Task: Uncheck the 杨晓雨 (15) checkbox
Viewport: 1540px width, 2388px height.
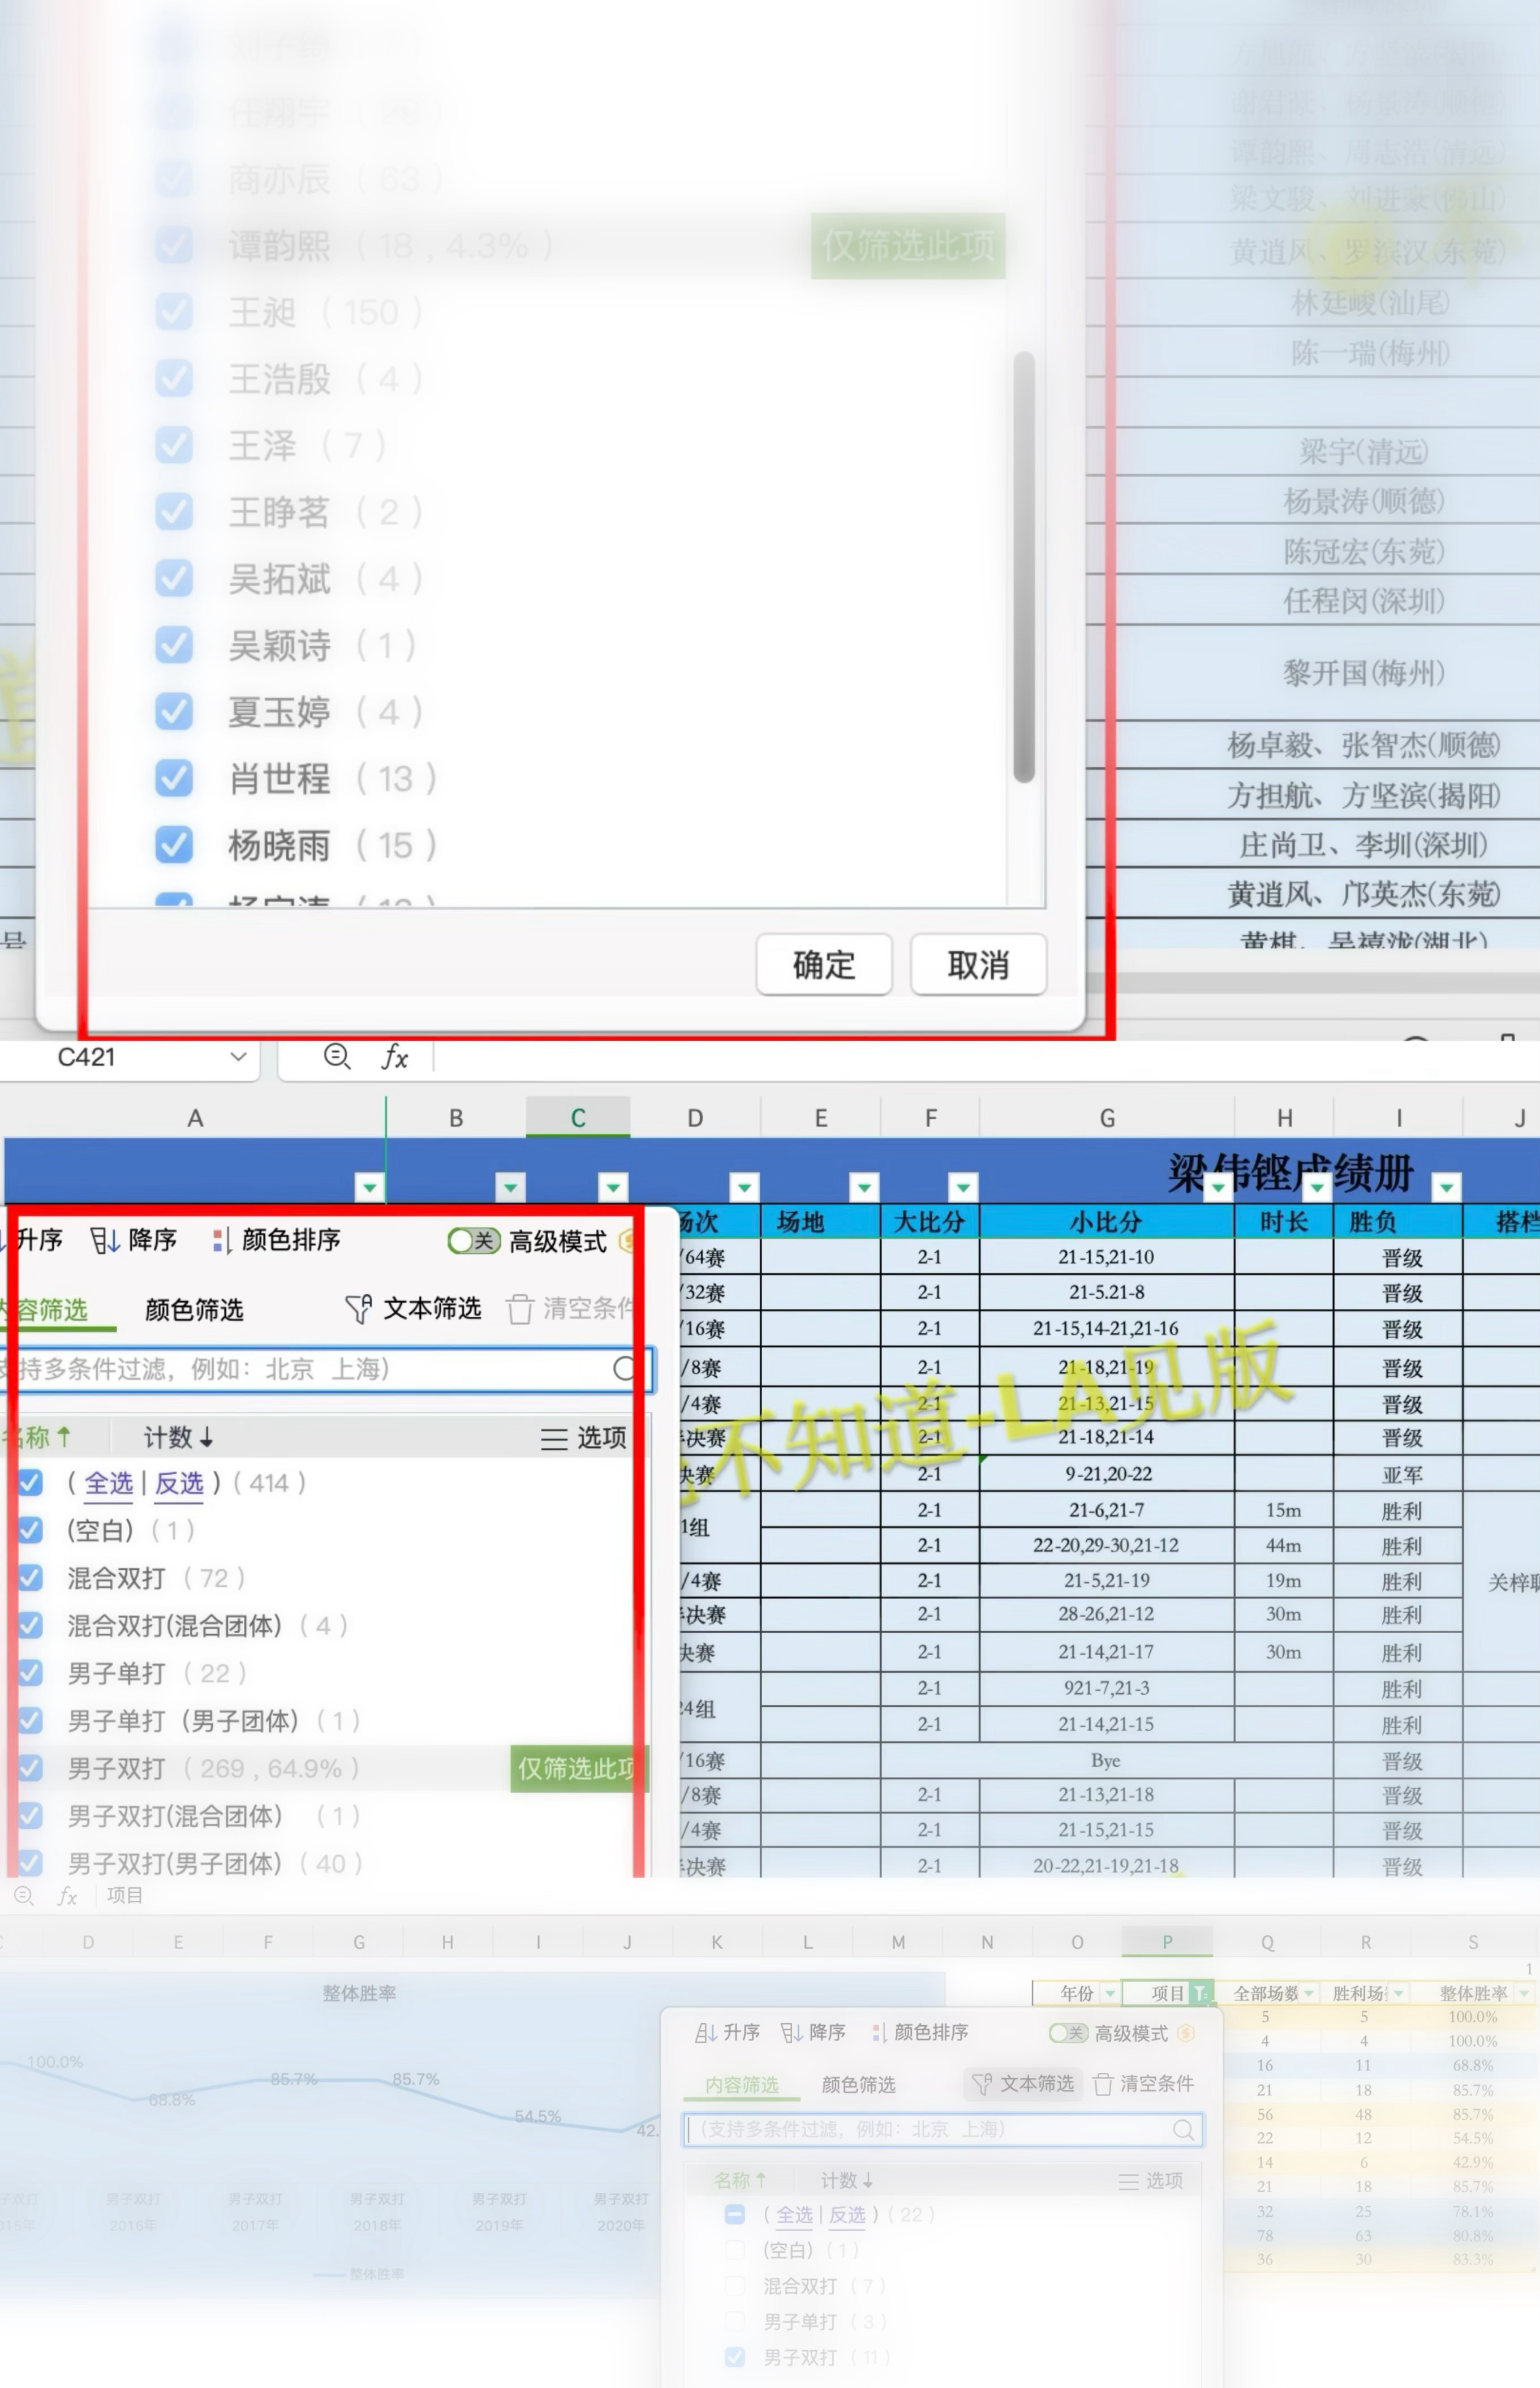Action: (x=174, y=845)
